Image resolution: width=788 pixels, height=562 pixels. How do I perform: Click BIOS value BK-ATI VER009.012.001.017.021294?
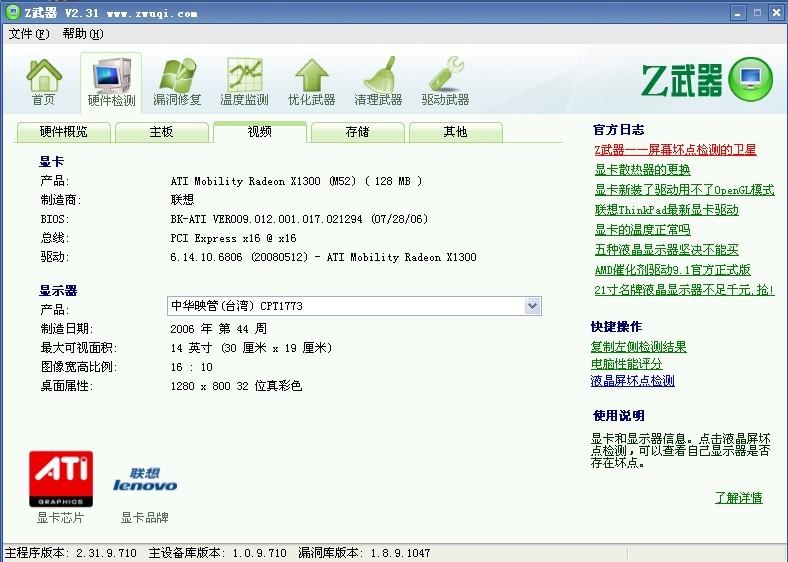[299, 219]
